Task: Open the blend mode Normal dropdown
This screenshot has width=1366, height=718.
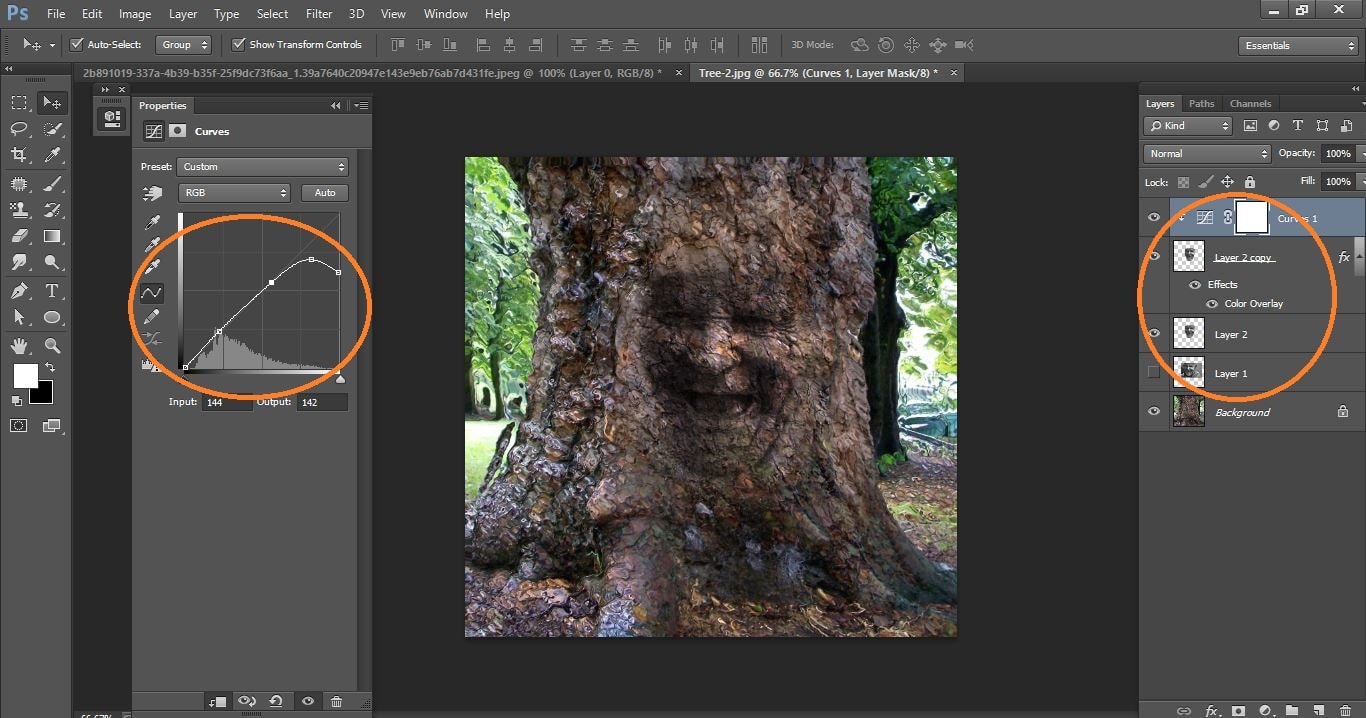Action: click(1205, 153)
